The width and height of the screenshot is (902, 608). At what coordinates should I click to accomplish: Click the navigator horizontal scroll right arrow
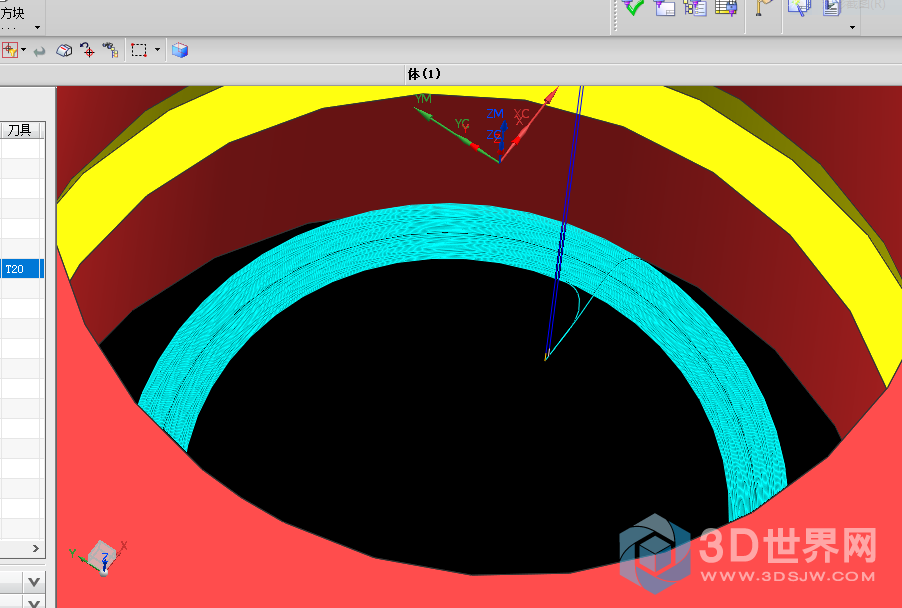coord(36,548)
